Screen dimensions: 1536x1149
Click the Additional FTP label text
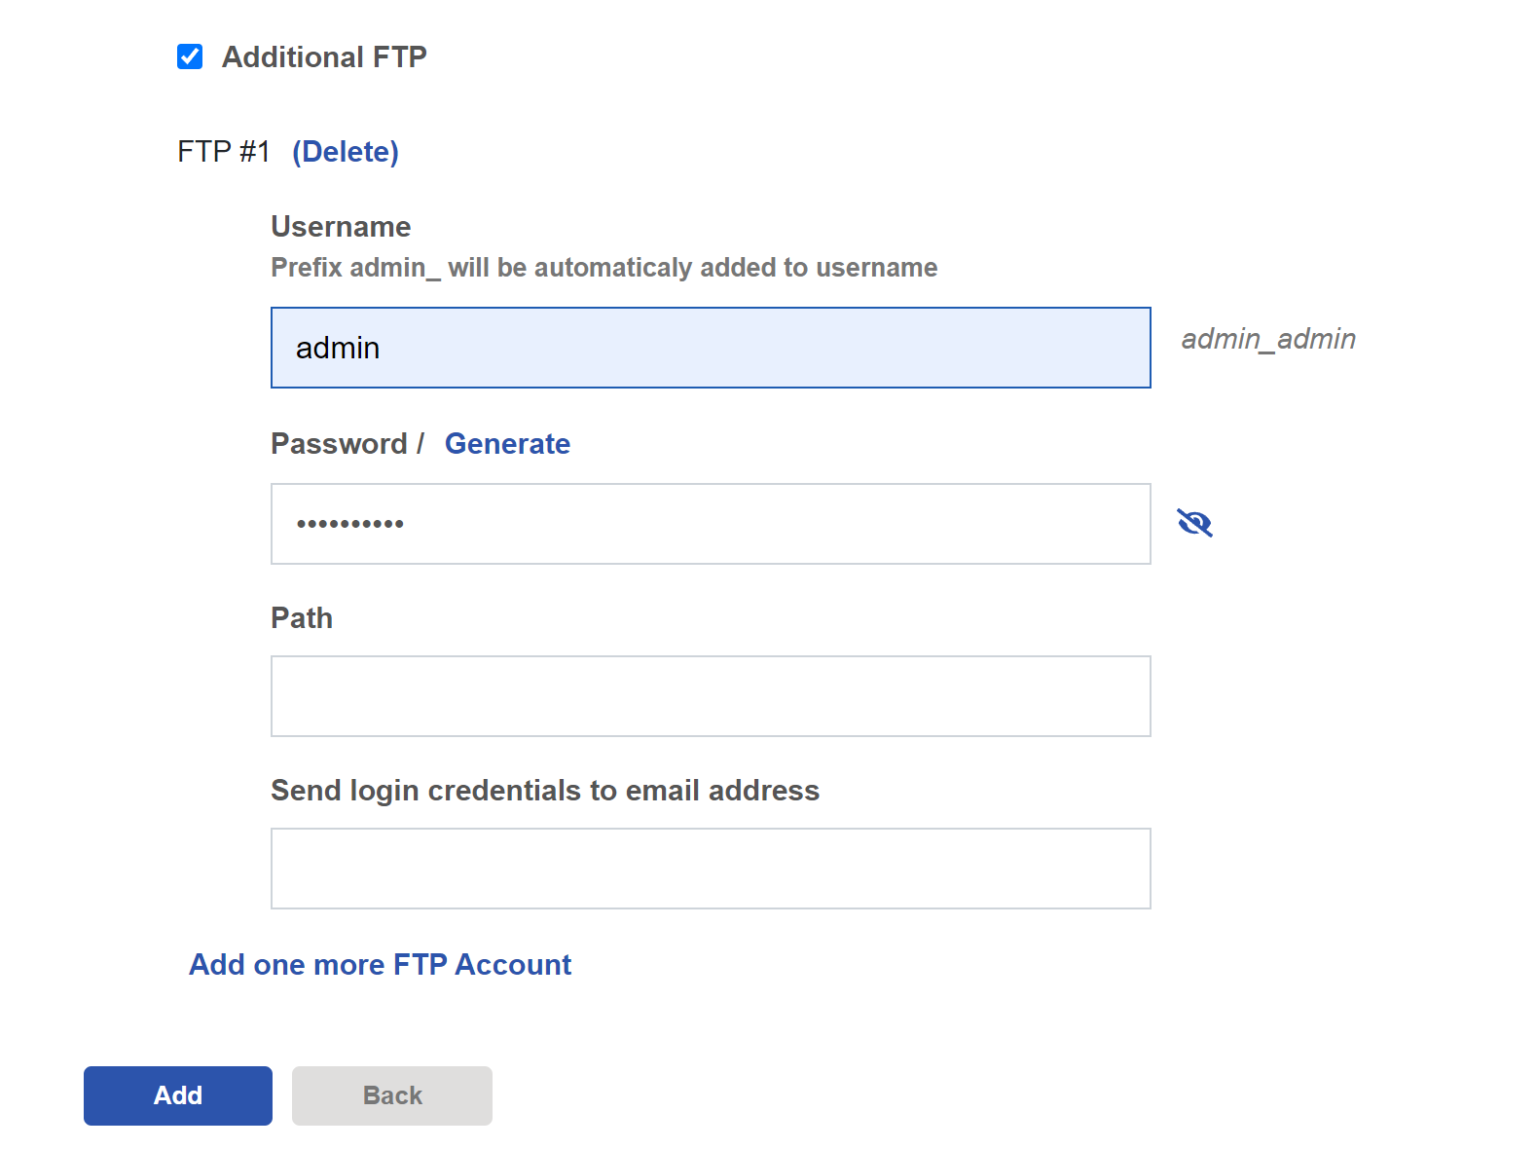324,57
